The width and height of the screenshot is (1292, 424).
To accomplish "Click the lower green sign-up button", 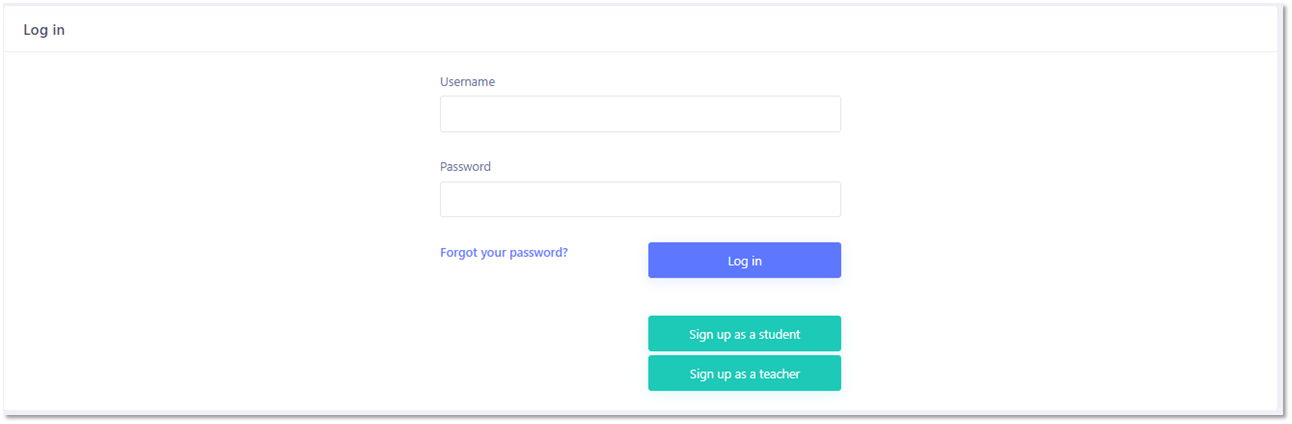I will point(744,374).
